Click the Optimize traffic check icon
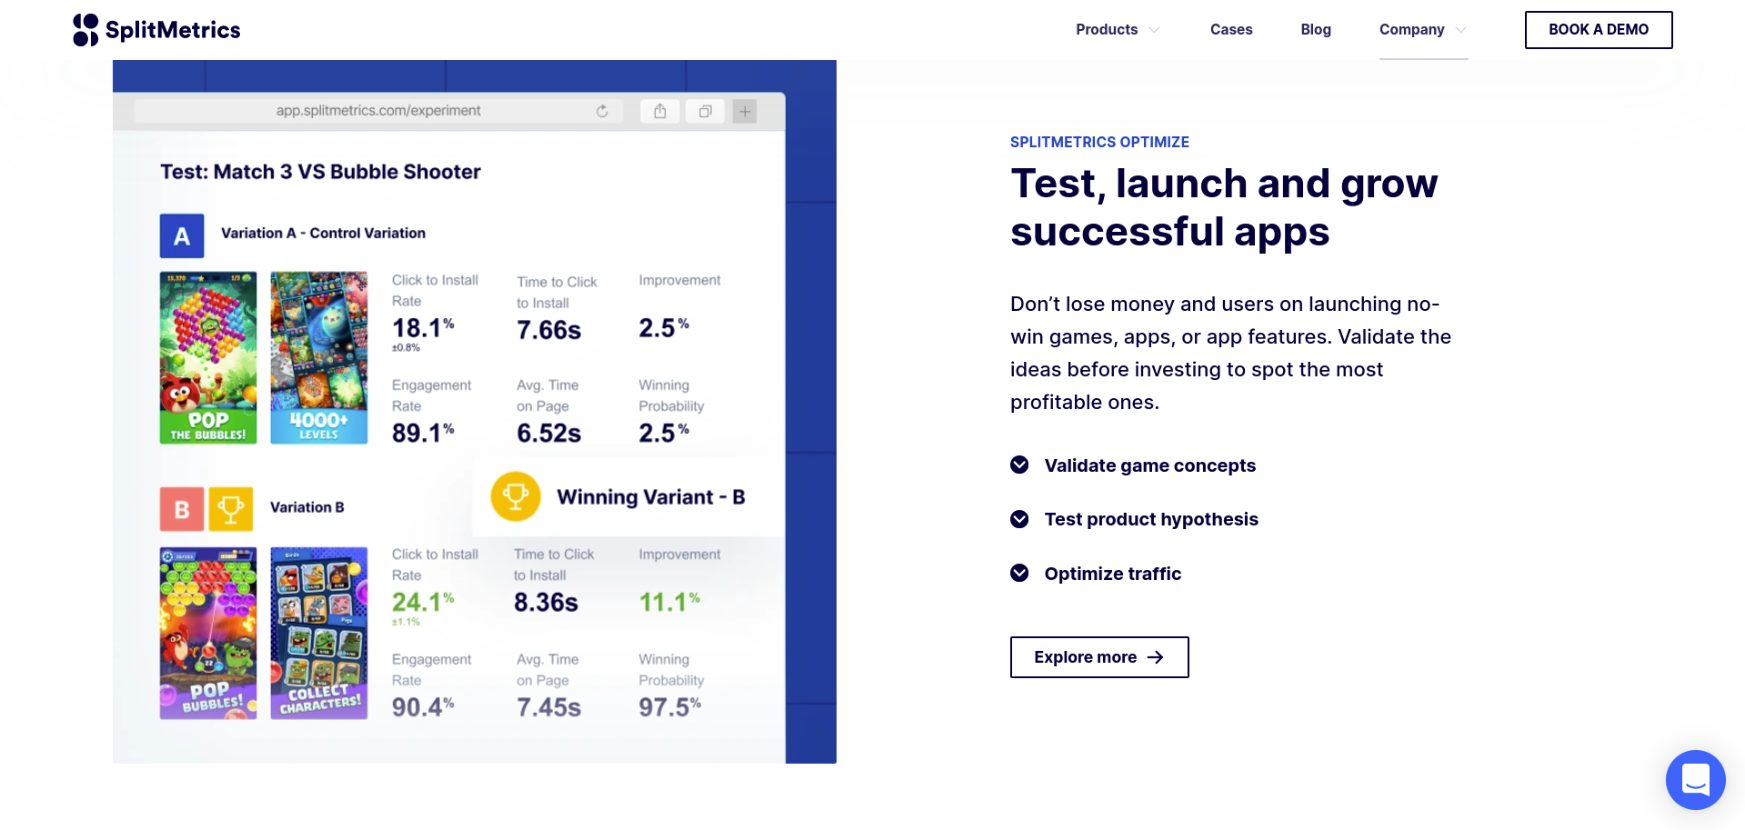The height and width of the screenshot is (830, 1745). coord(1019,573)
